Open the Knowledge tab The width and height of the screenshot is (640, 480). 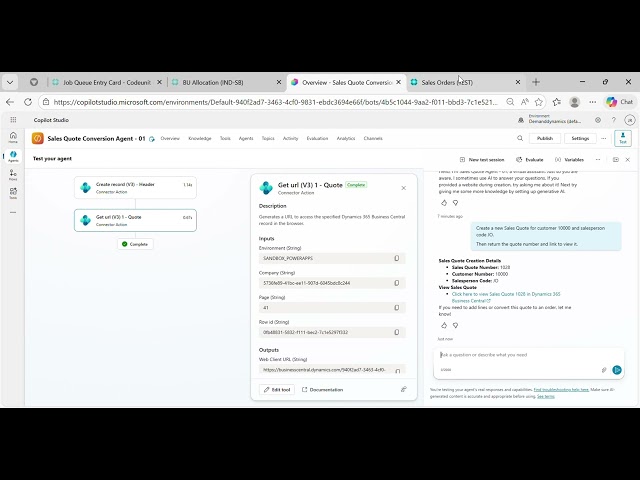pyautogui.click(x=200, y=138)
